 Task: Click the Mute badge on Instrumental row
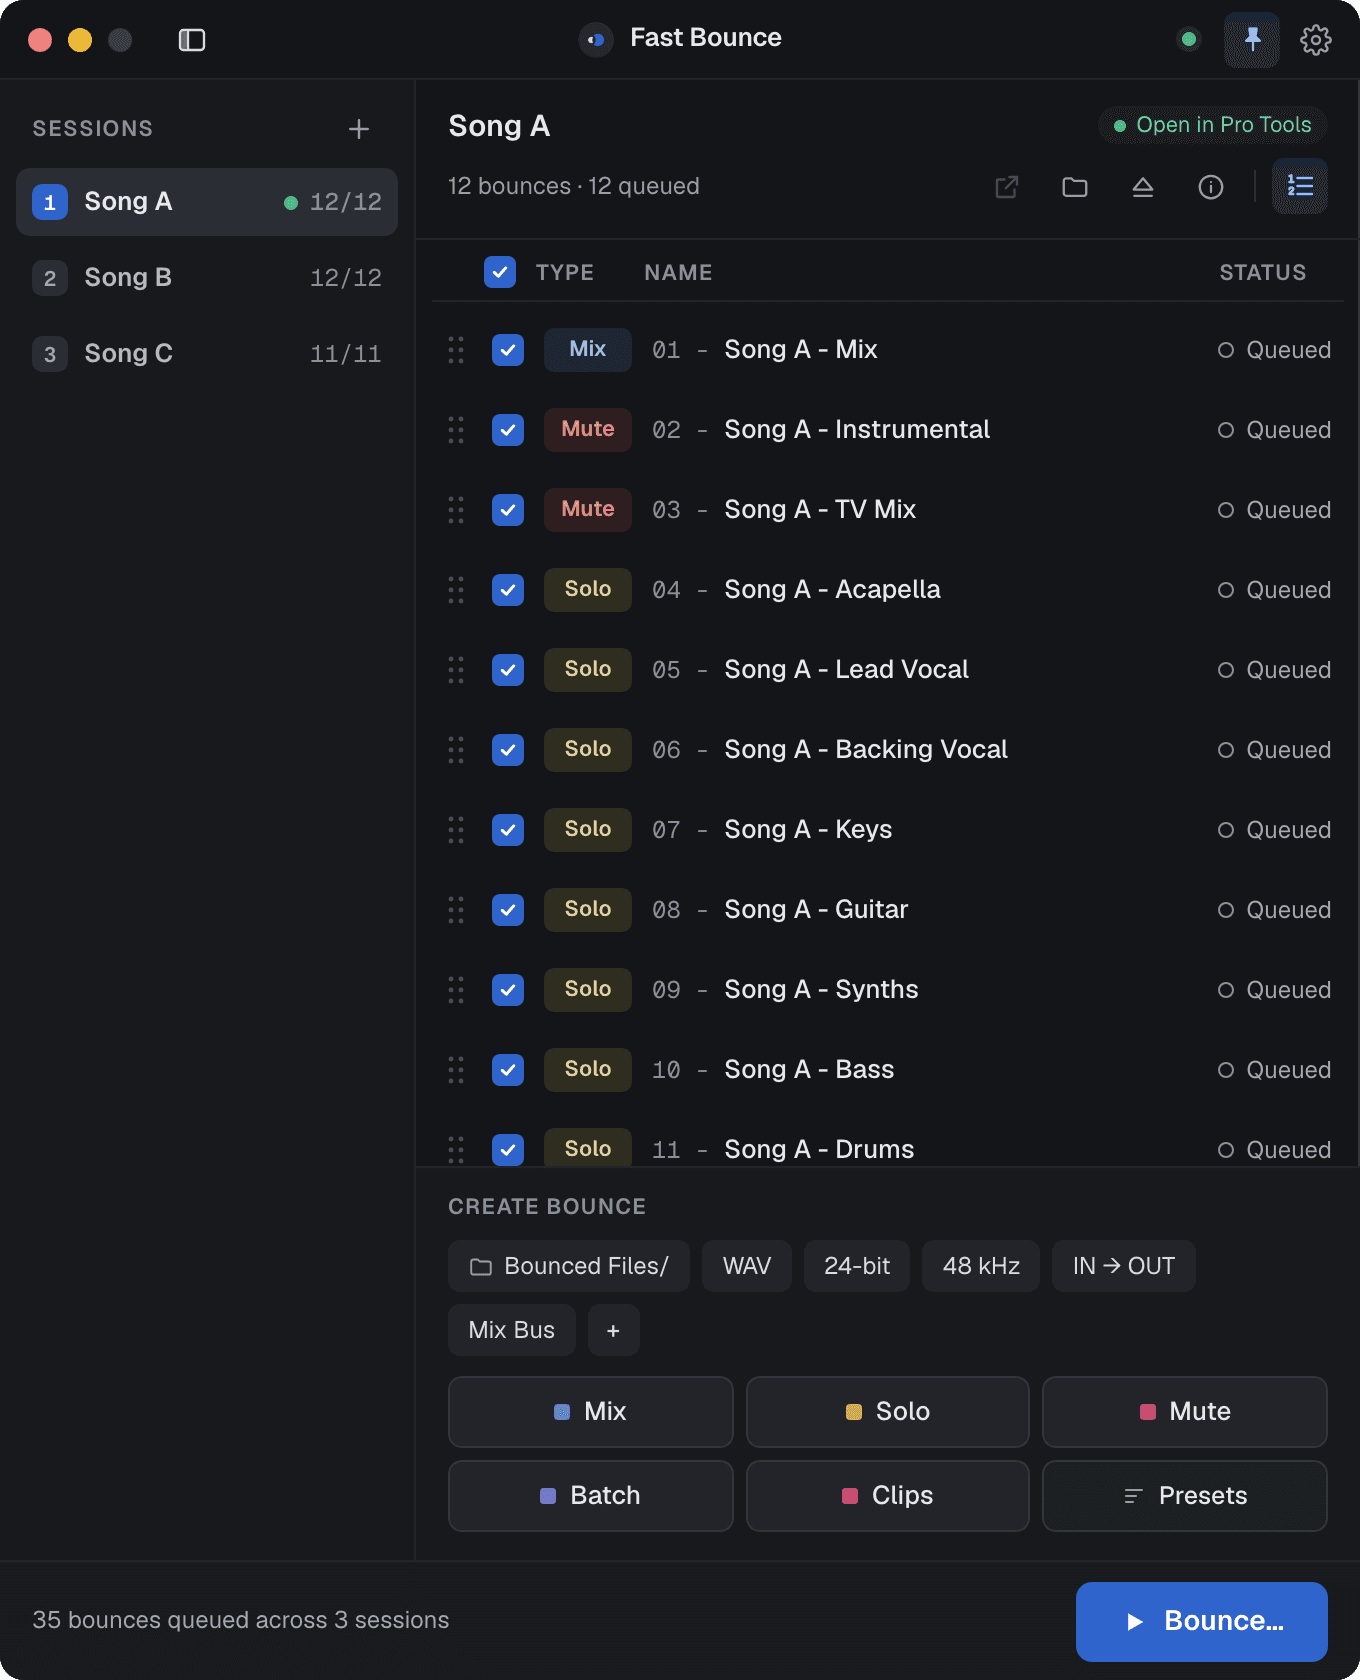click(588, 430)
